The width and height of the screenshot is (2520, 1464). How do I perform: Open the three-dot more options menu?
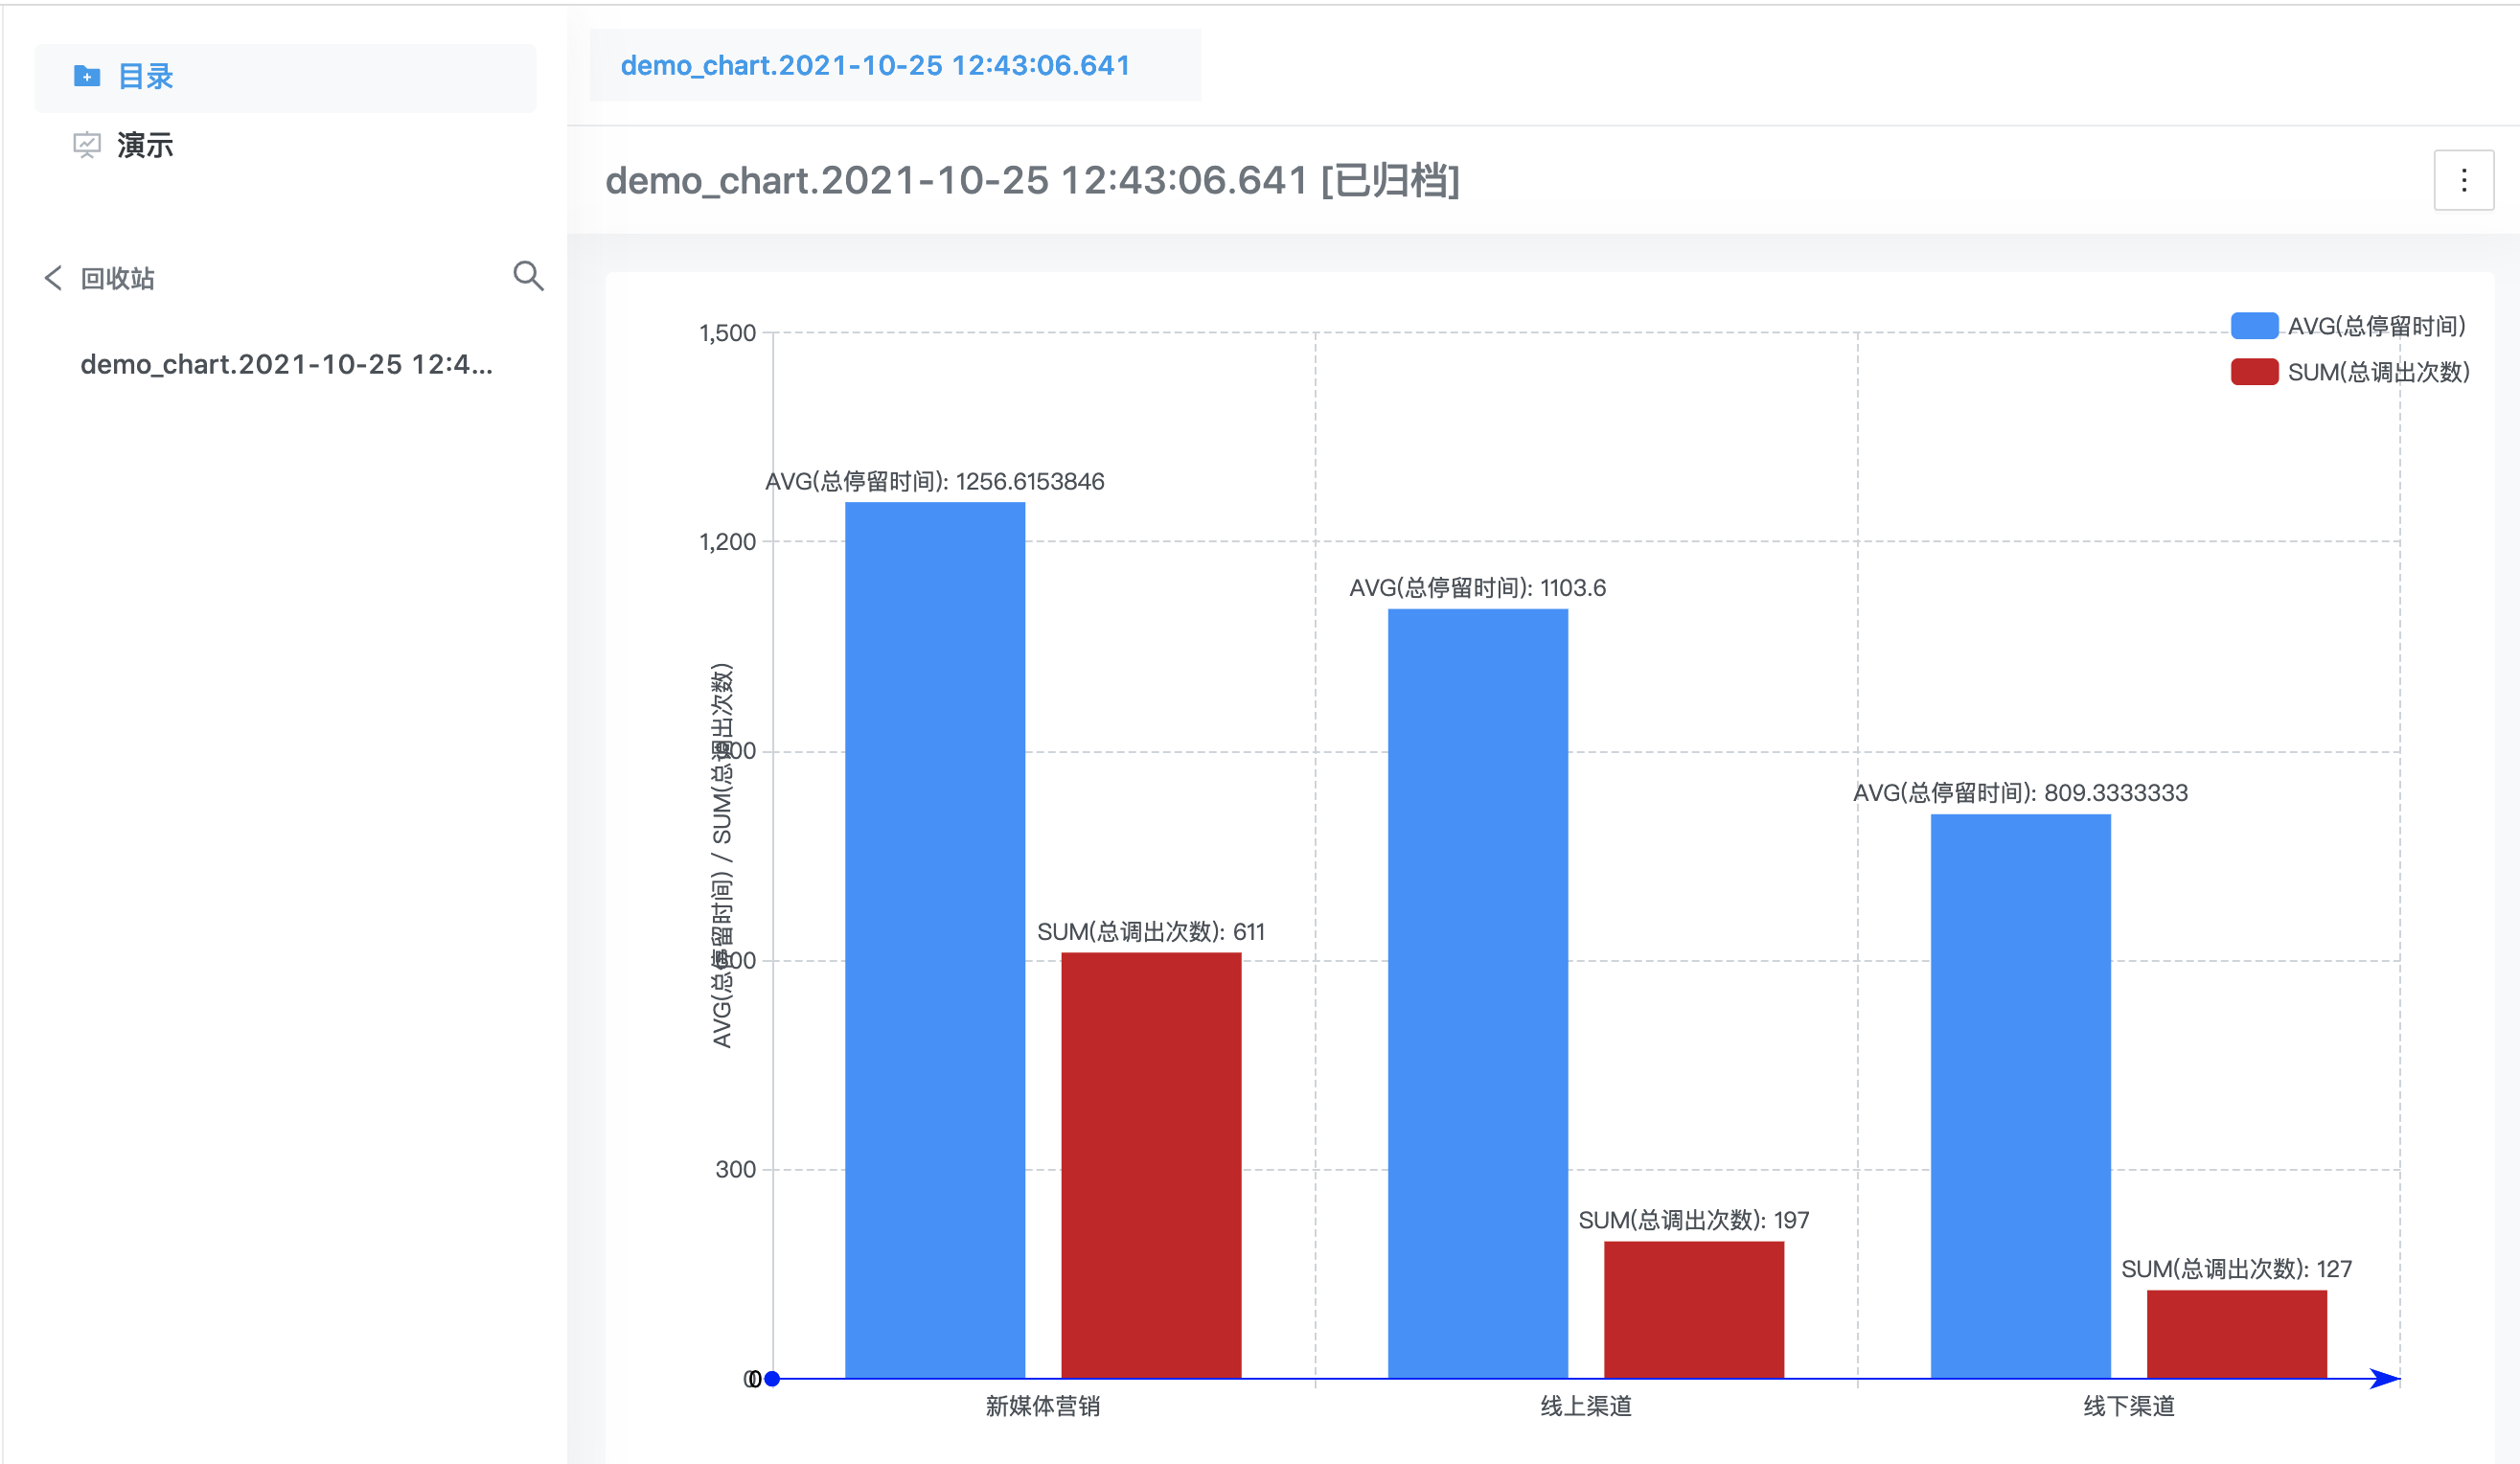[x=2463, y=180]
